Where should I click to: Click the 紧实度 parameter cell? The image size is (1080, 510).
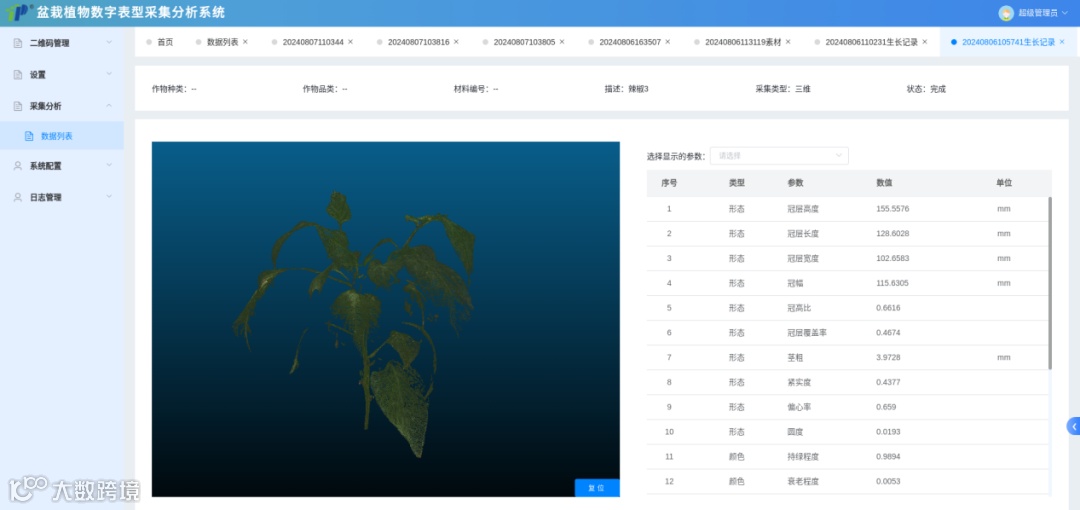point(799,382)
